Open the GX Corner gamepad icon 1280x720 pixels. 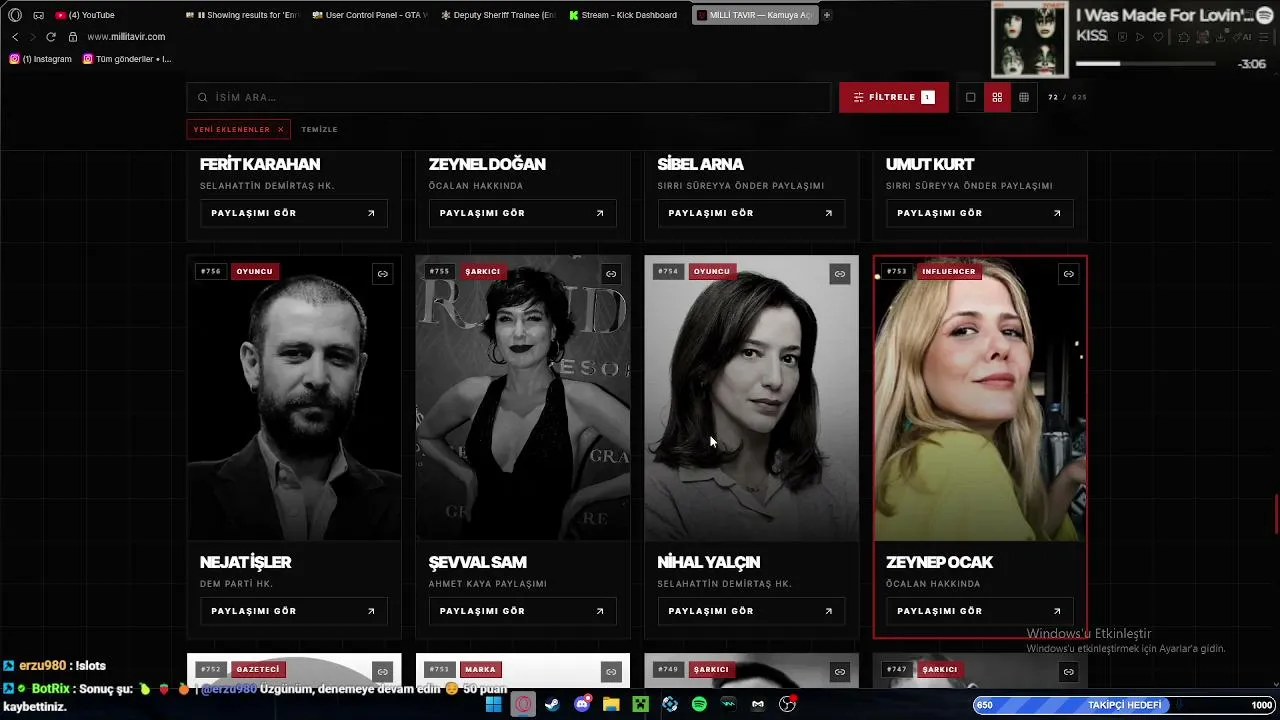[38, 15]
